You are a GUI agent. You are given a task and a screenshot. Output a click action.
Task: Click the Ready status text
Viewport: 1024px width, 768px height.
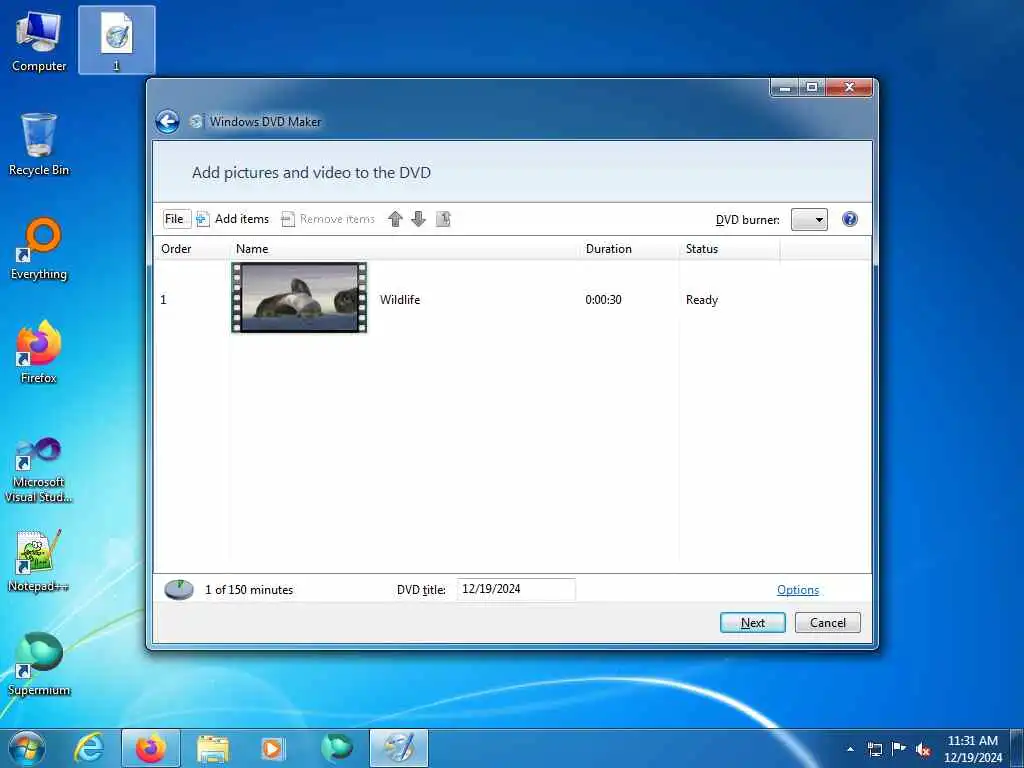pos(702,300)
